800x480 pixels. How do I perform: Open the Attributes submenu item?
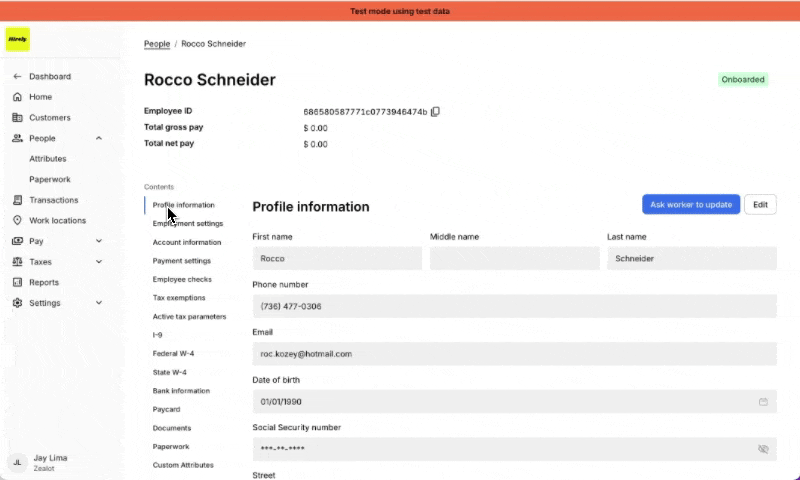point(47,159)
